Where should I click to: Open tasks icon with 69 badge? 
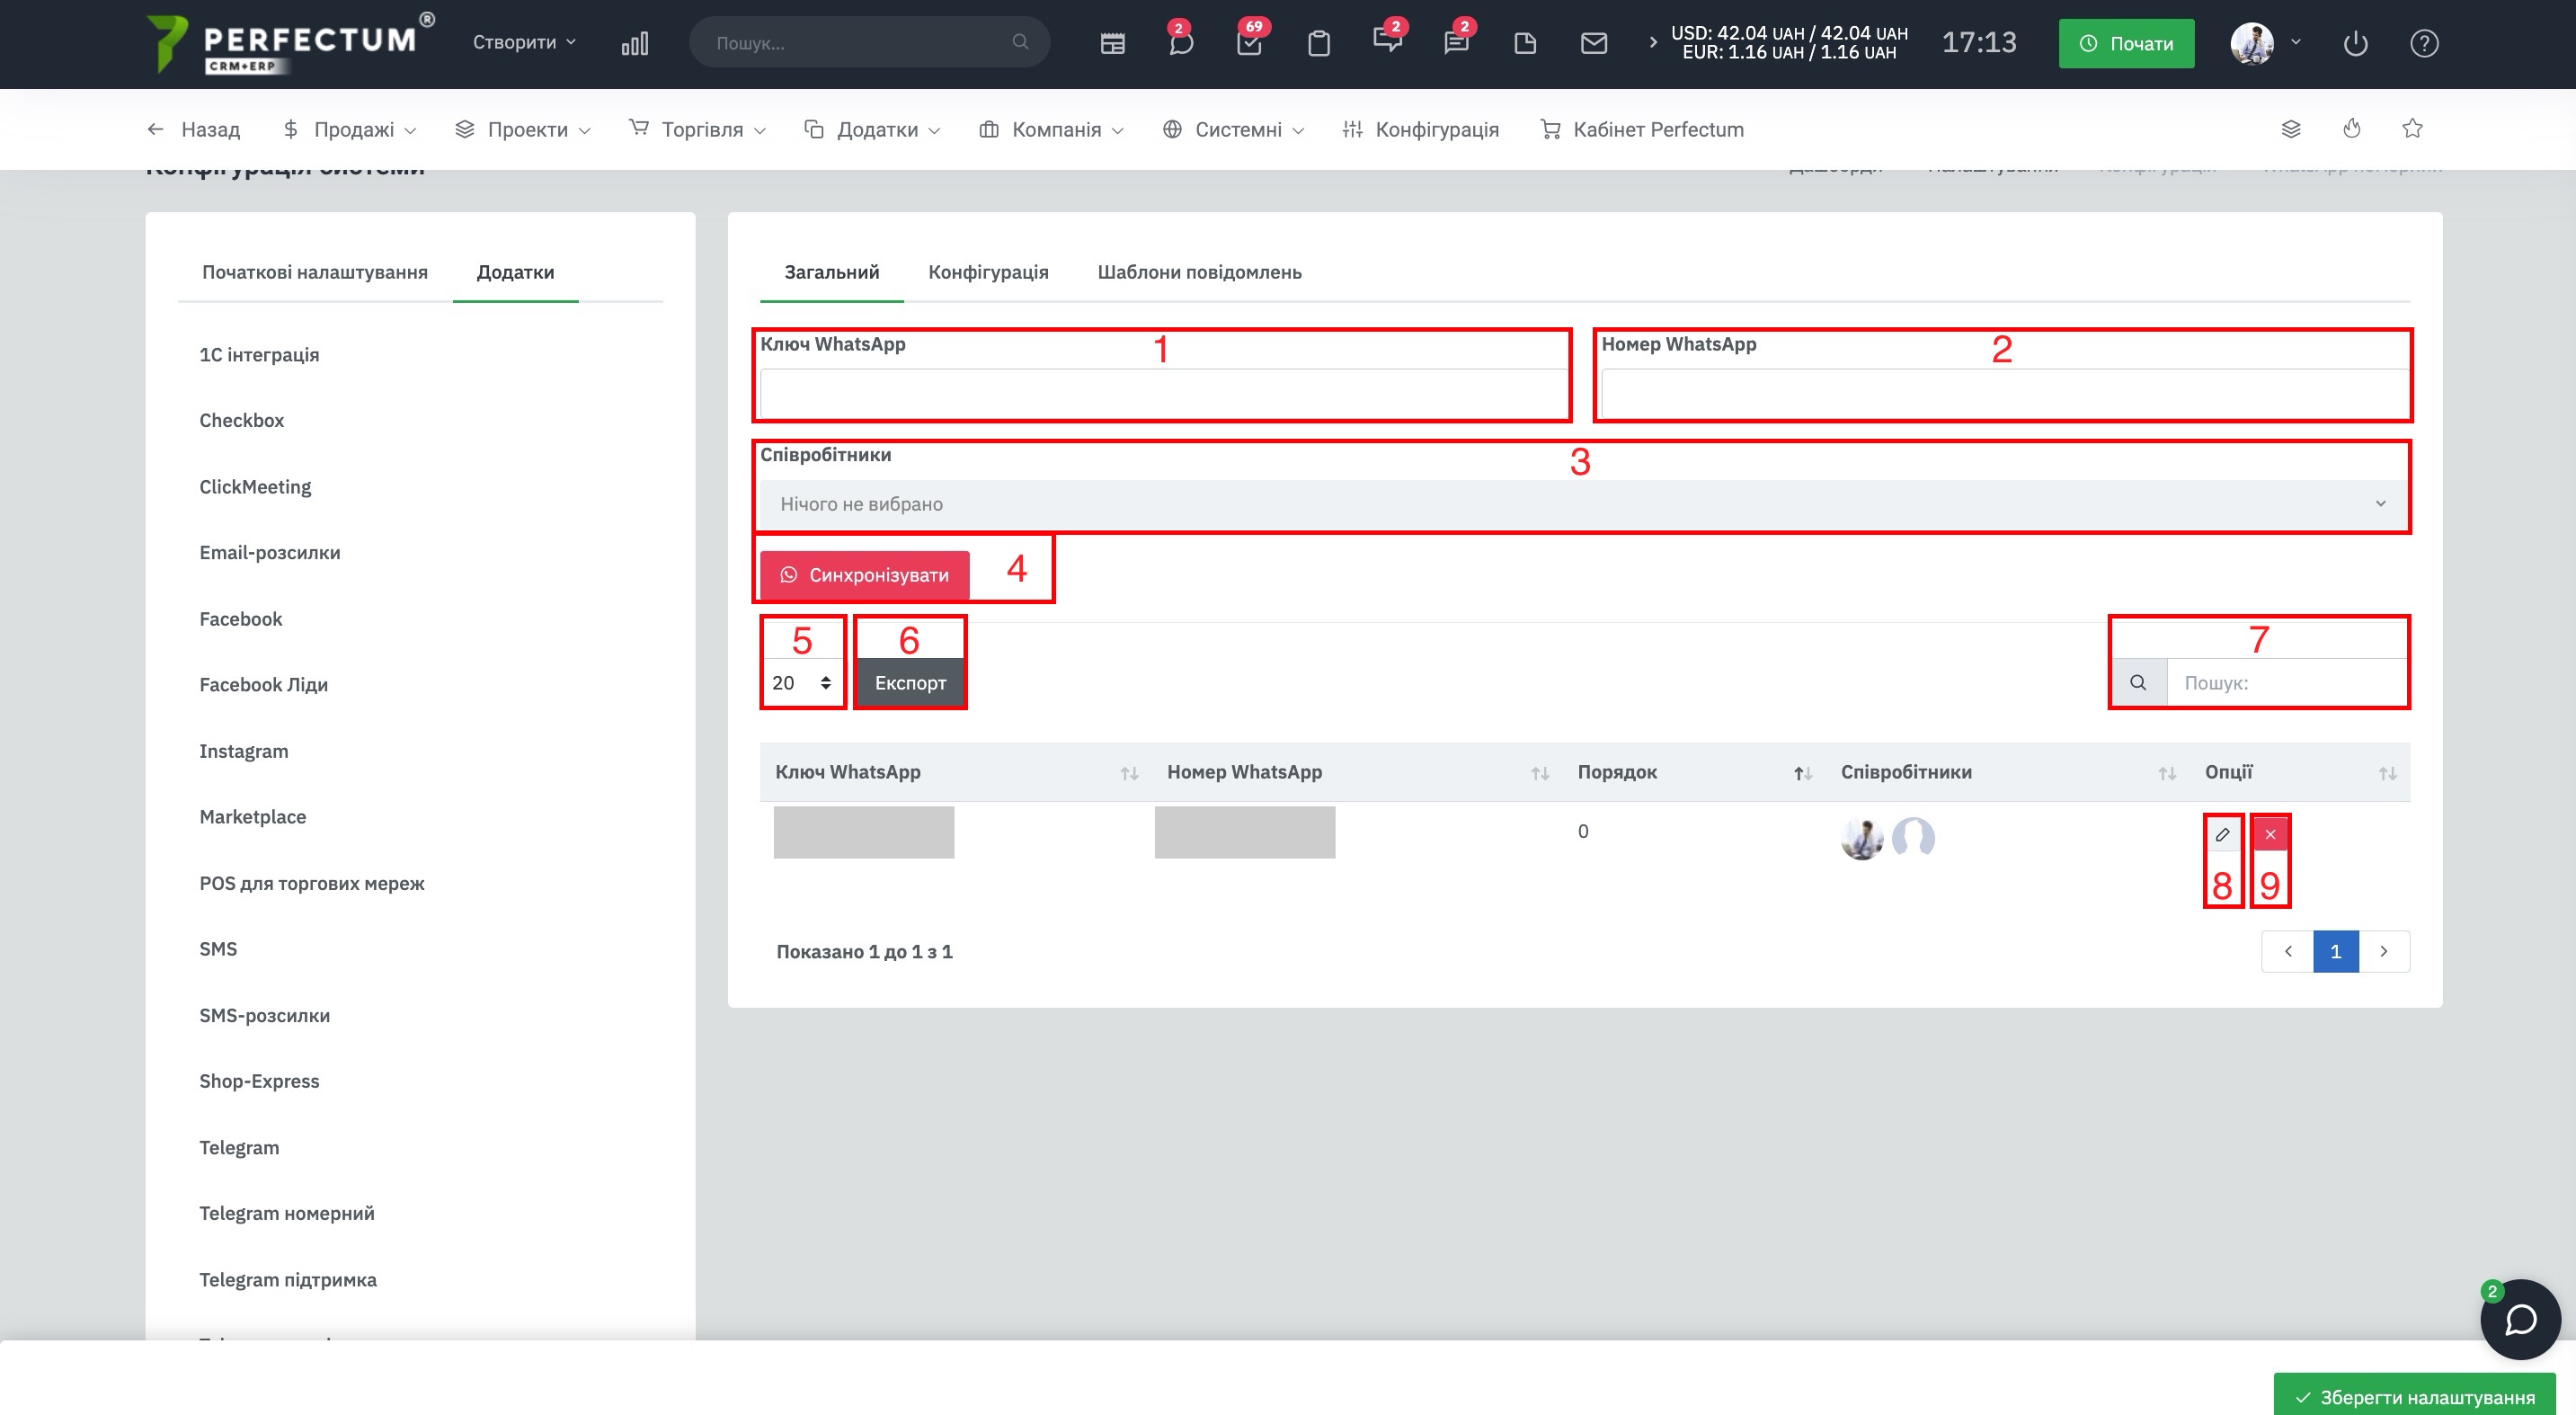pos(1249,43)
